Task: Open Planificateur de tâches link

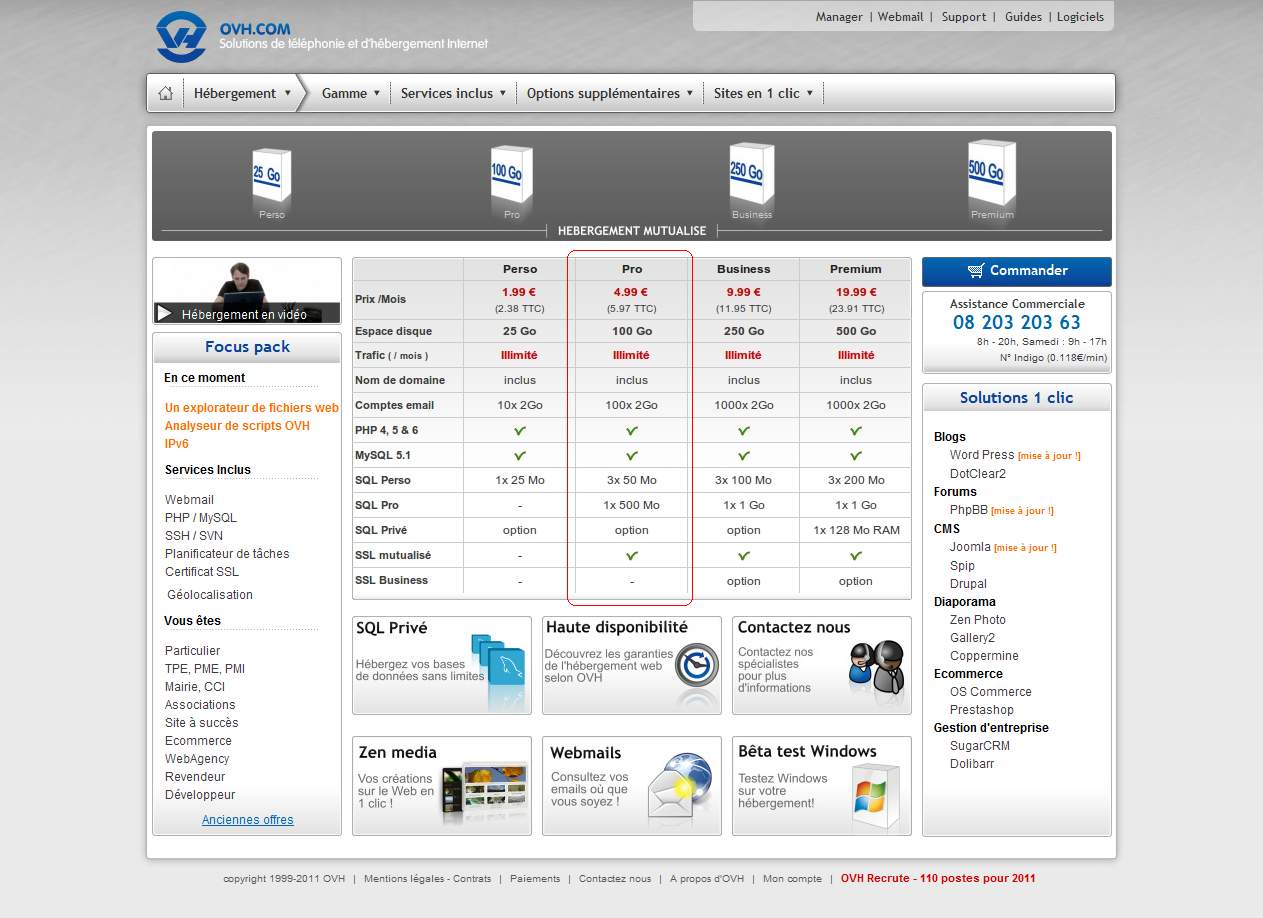Action: [227, 554]
